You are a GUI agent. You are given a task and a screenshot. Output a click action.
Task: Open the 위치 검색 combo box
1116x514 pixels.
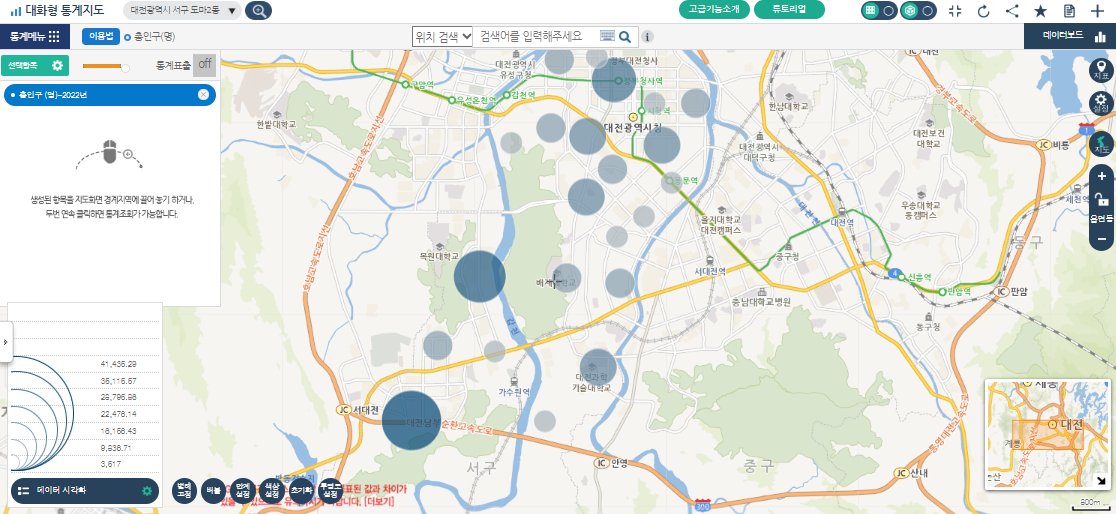pos(442,36)
